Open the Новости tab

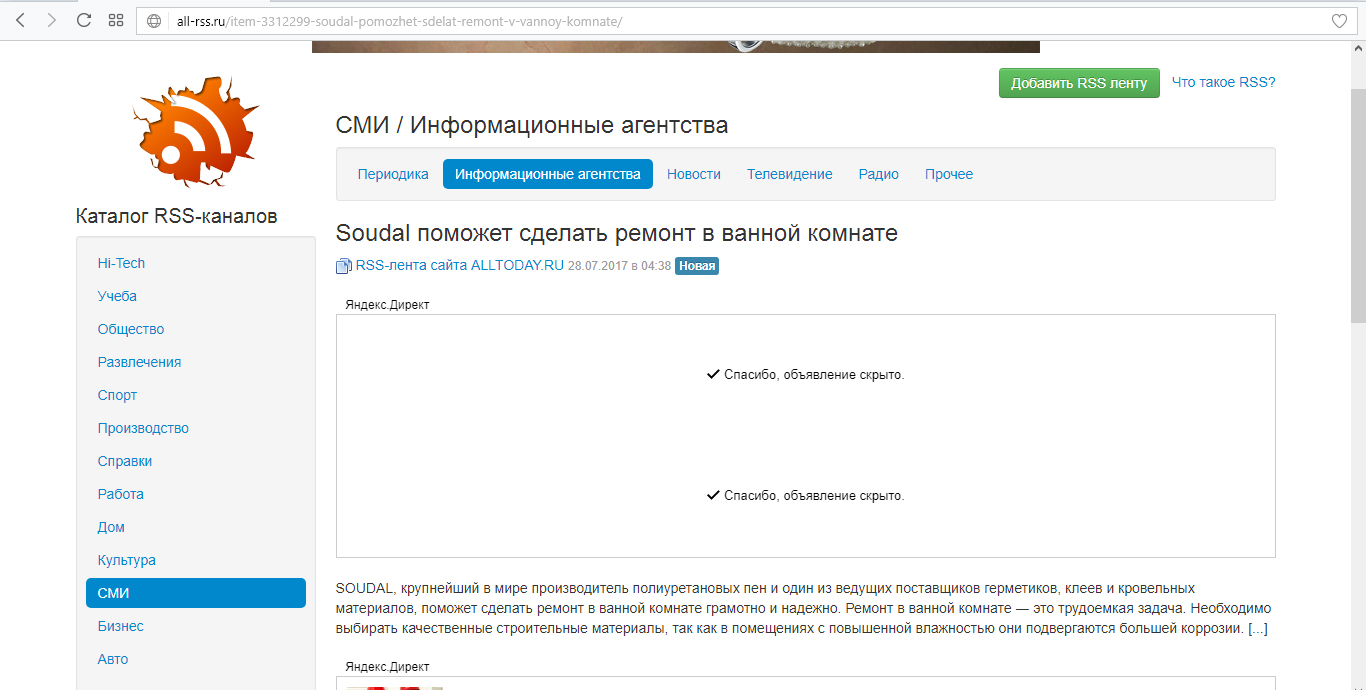(x=694, y=174)
